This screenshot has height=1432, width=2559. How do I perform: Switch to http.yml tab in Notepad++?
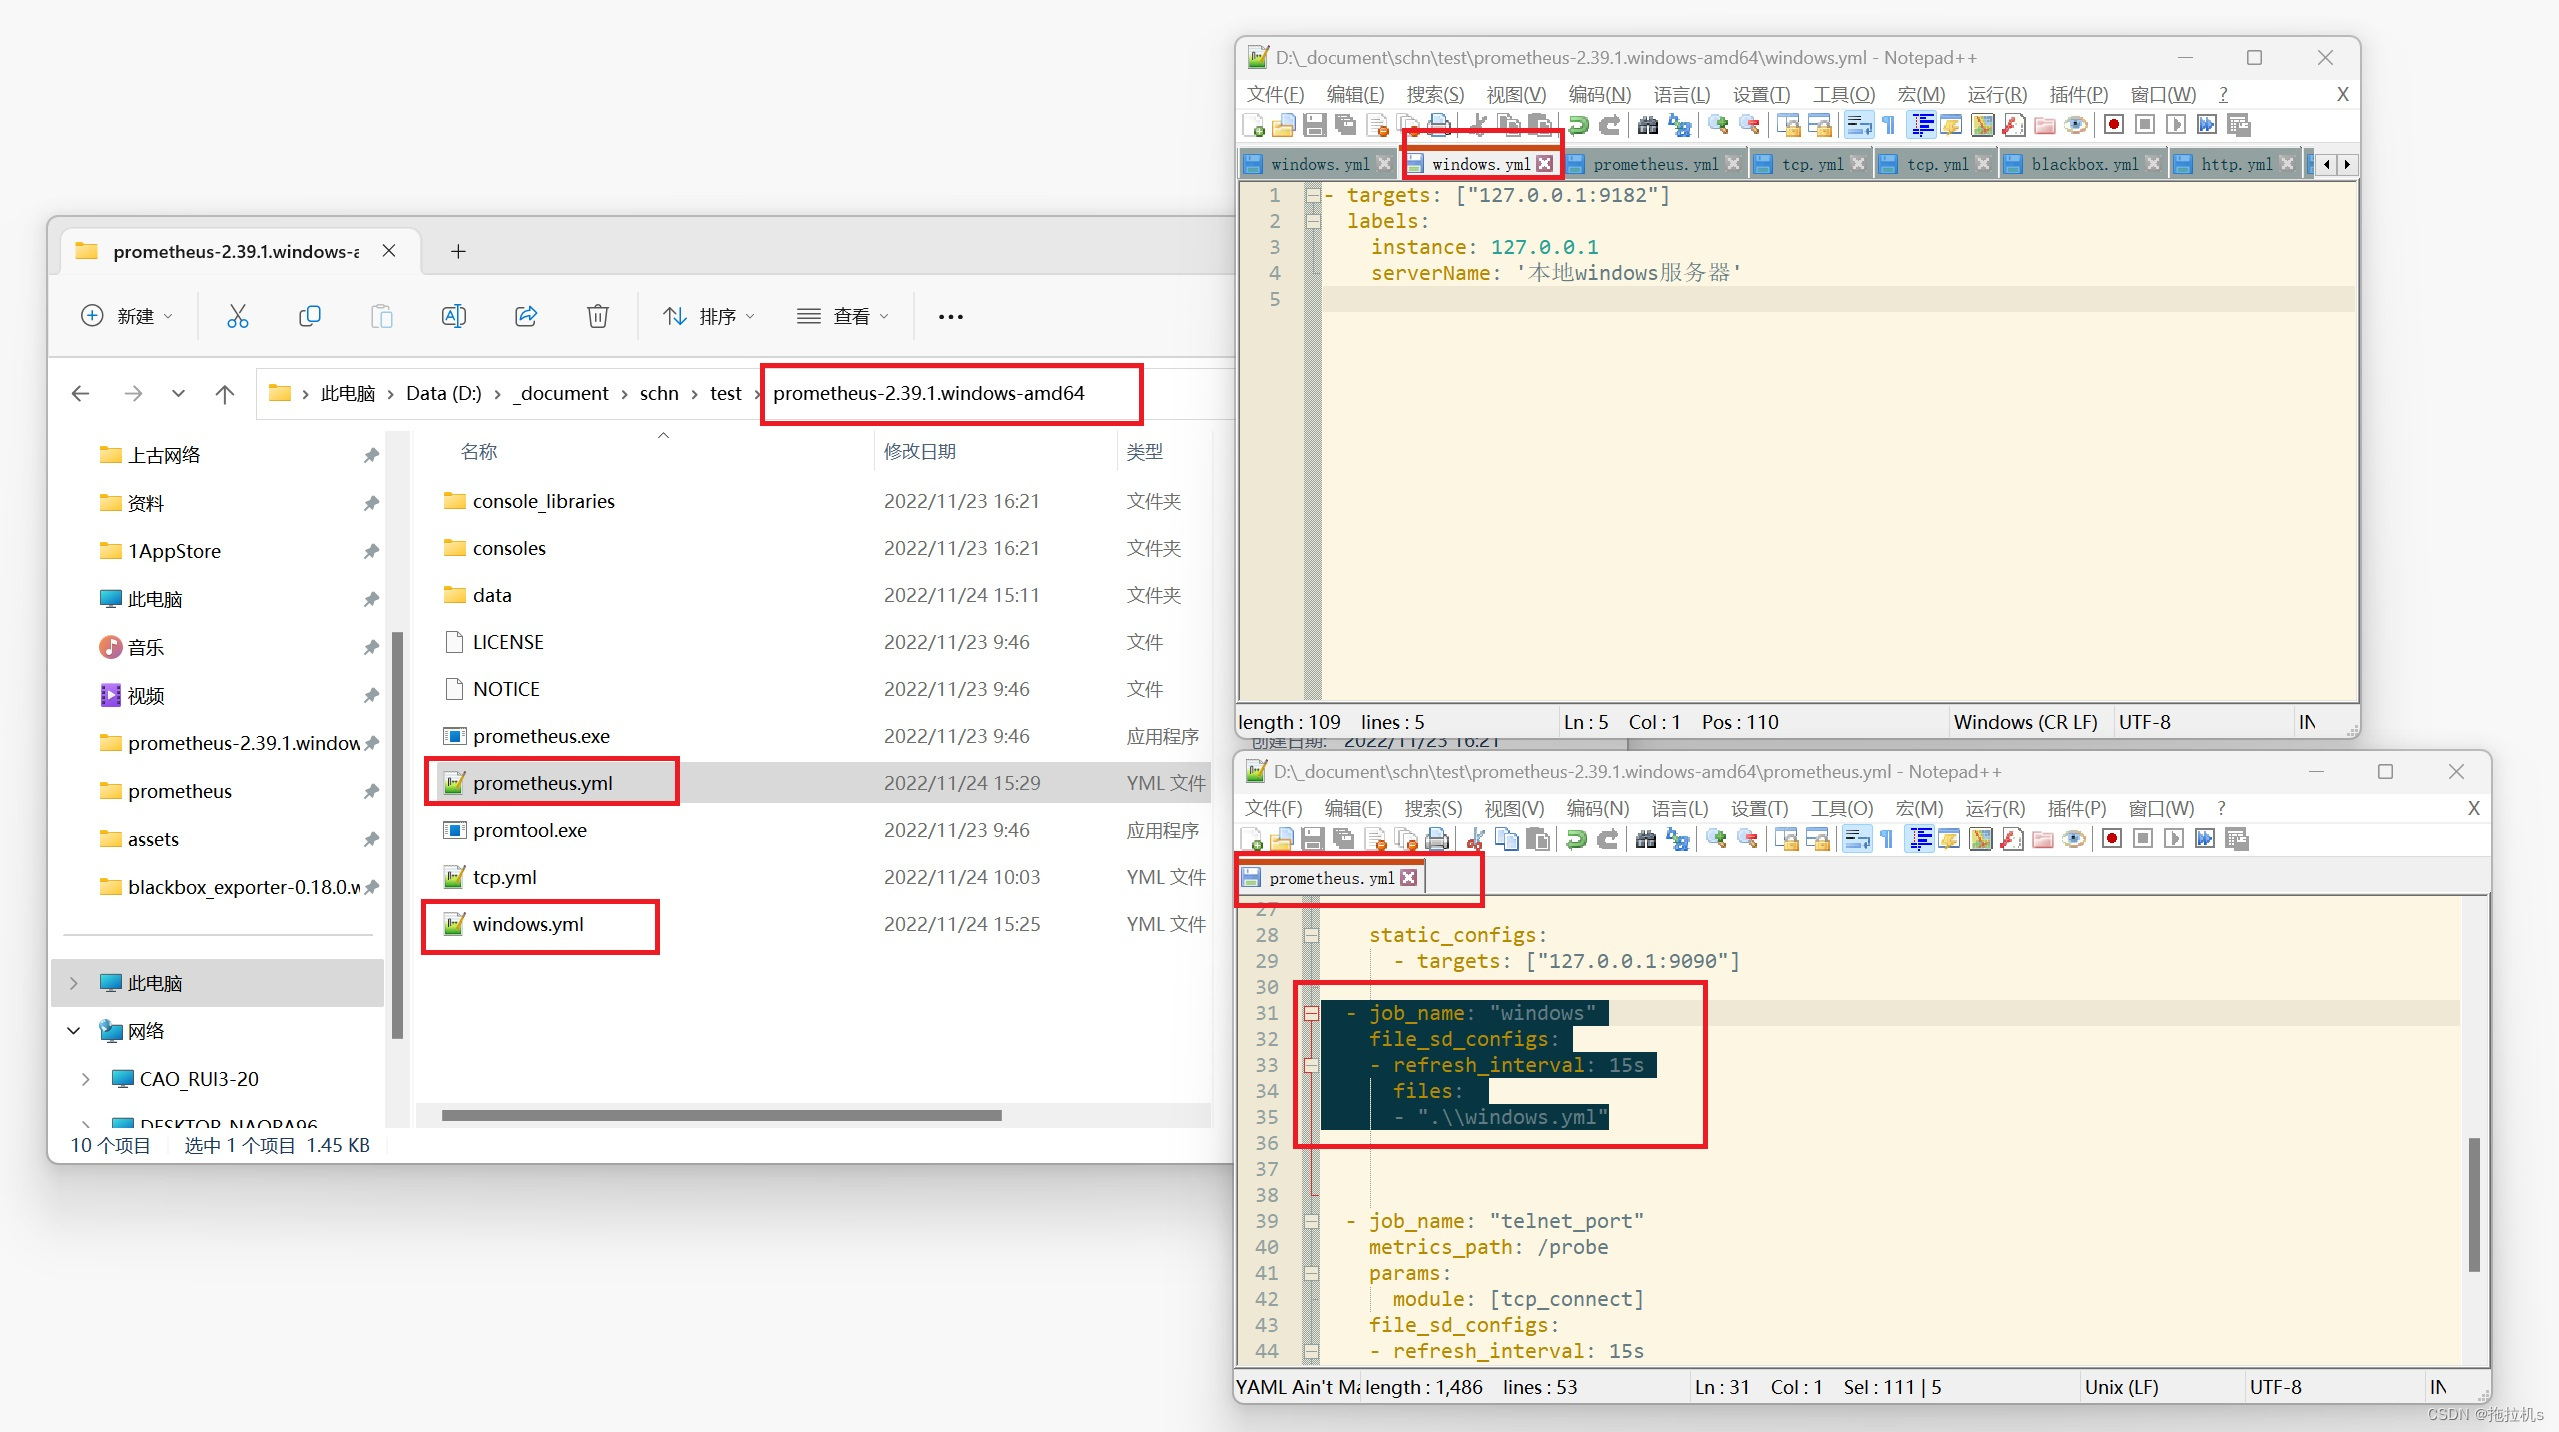2236,164
